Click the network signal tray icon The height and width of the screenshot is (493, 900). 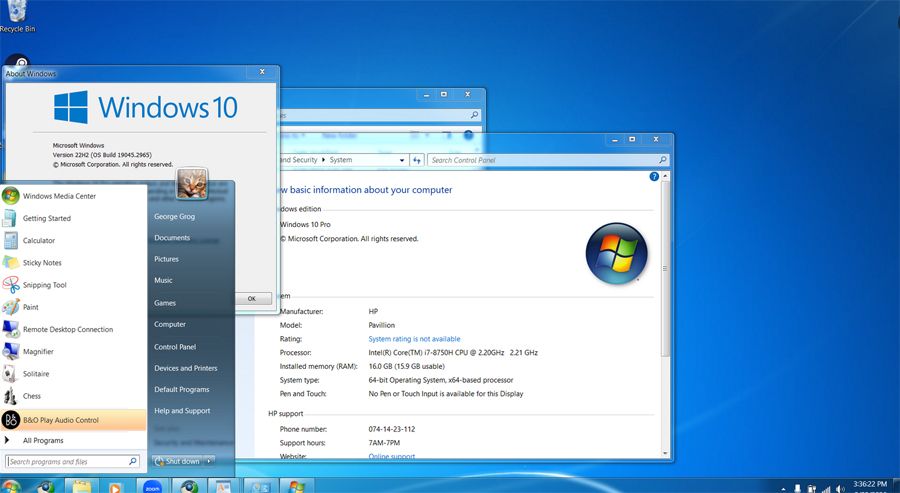[x=827, y=489]
